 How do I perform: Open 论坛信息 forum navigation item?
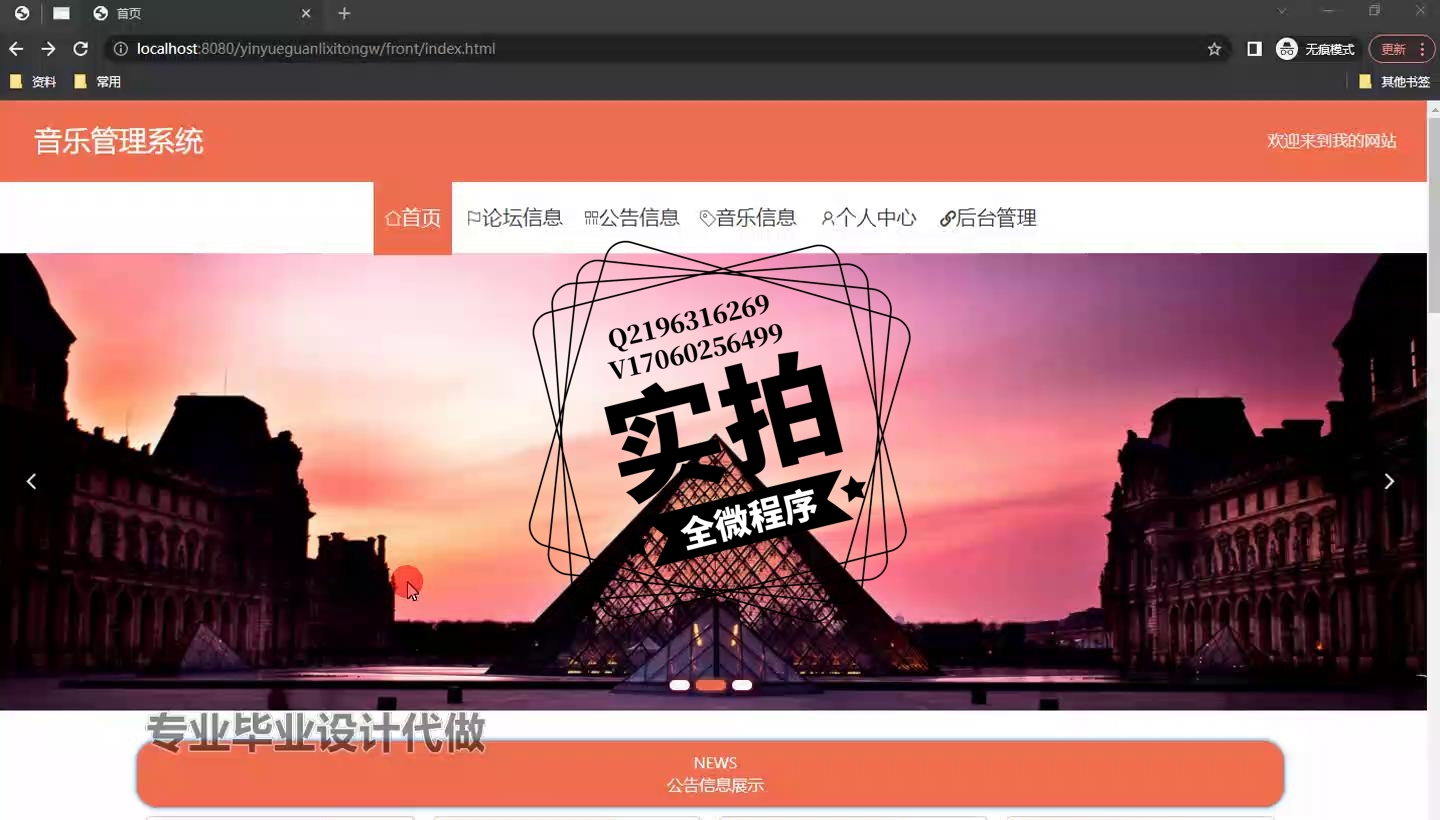coord(515,218)
